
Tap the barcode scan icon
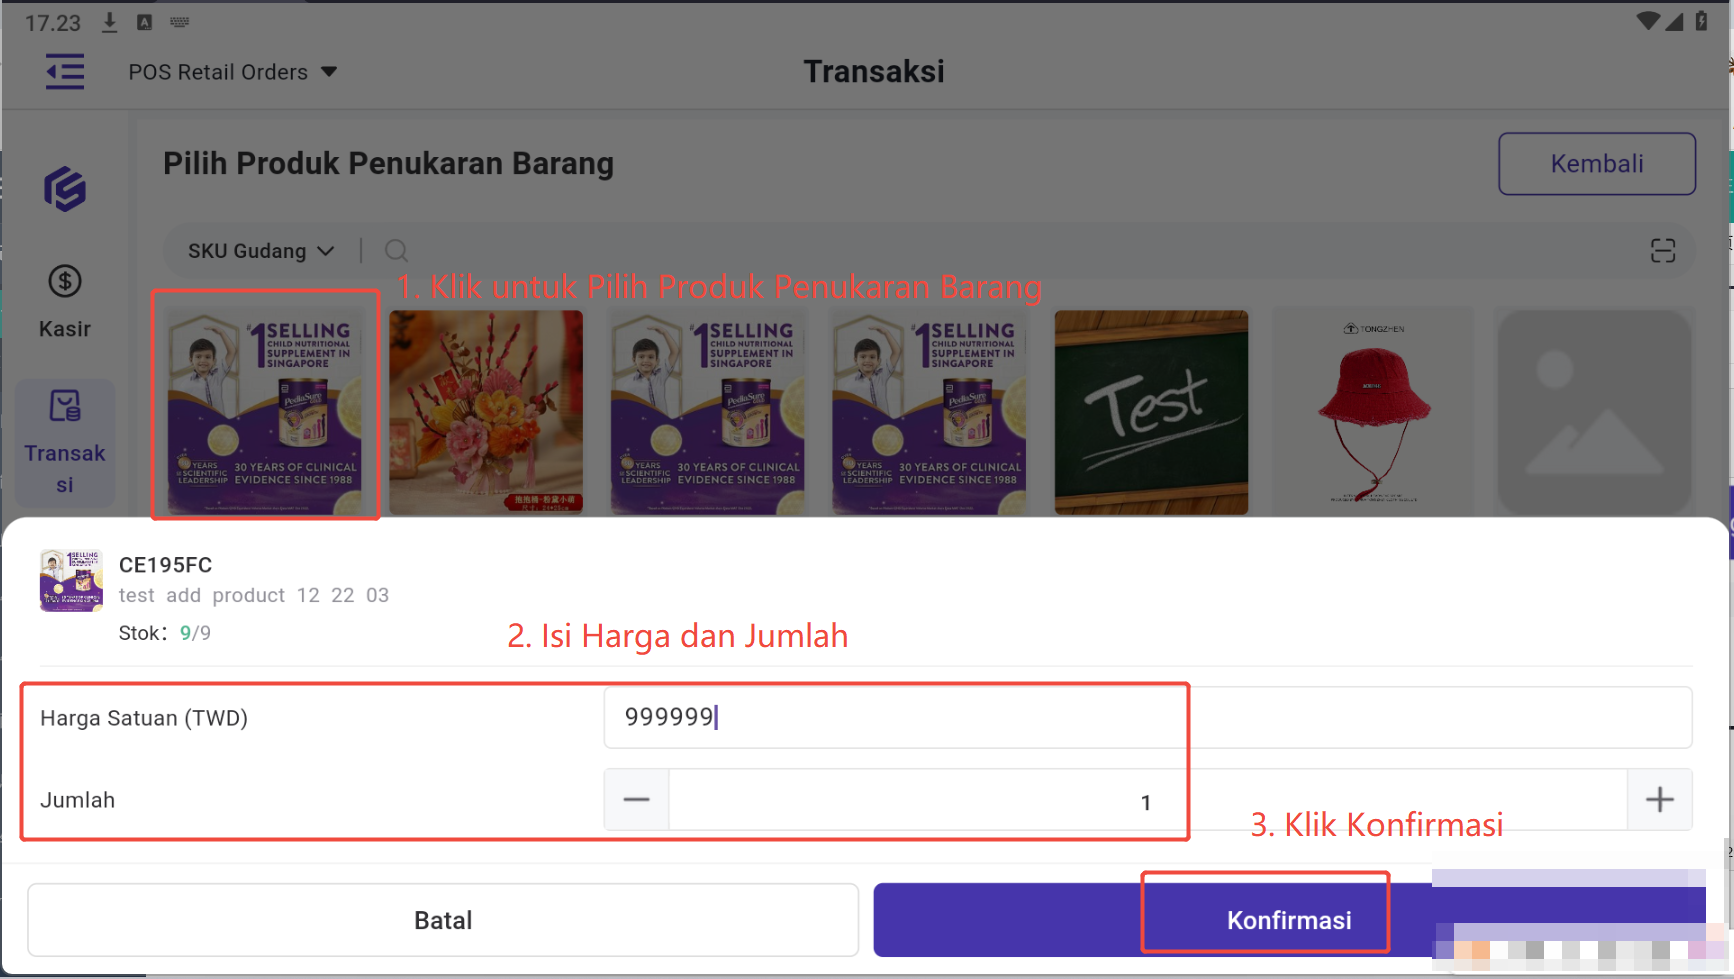(1662, 251)
